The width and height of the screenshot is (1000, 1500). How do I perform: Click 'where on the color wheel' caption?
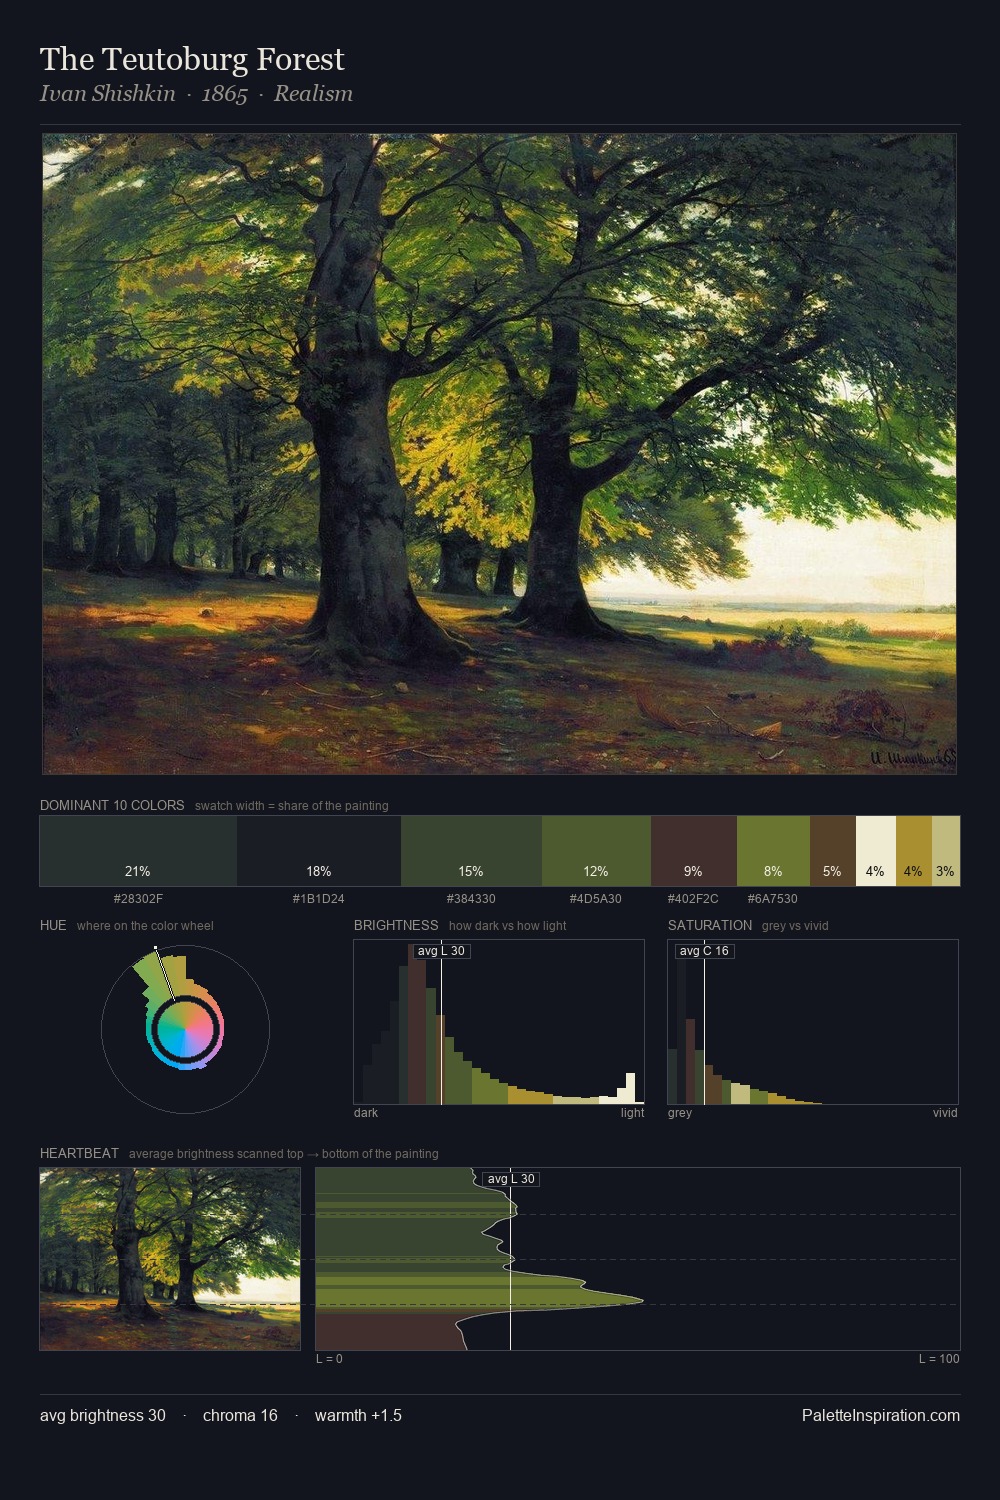coord(145,926)
